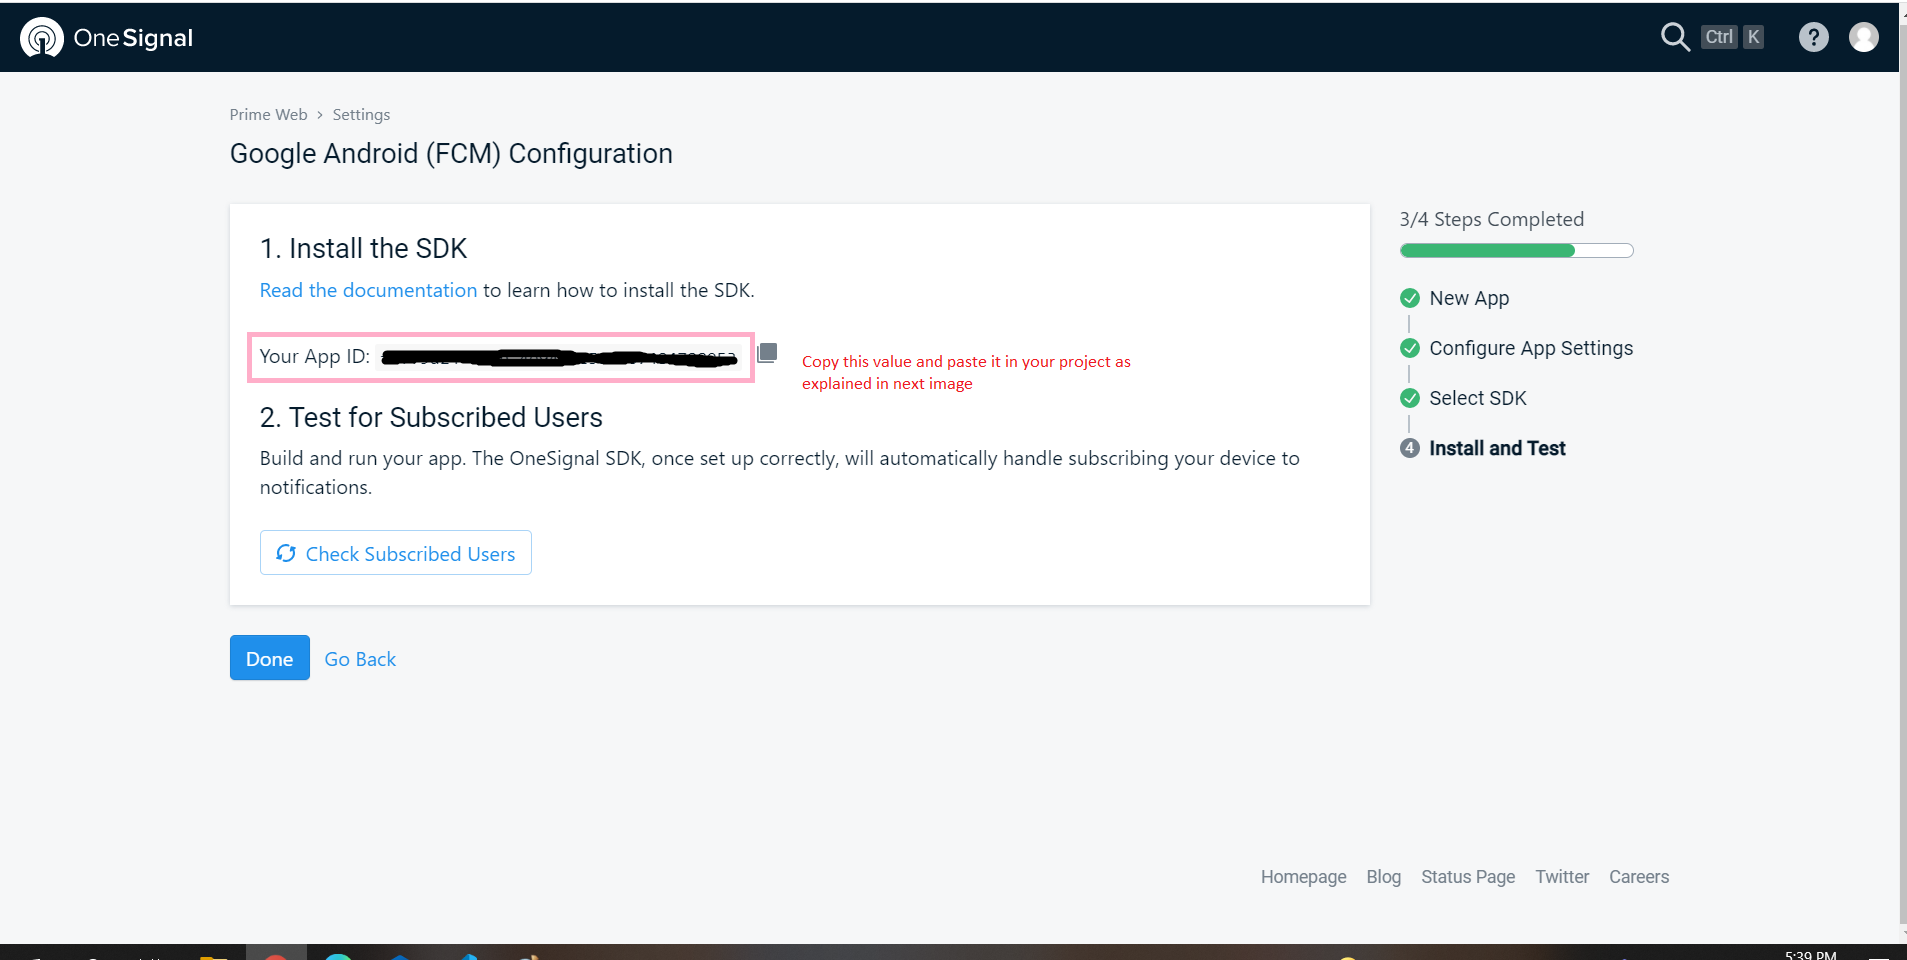The height and width of the screenshot is (960, 1907).
Task: Open Prime Web breadcrumb link
Action: point(268,115)
